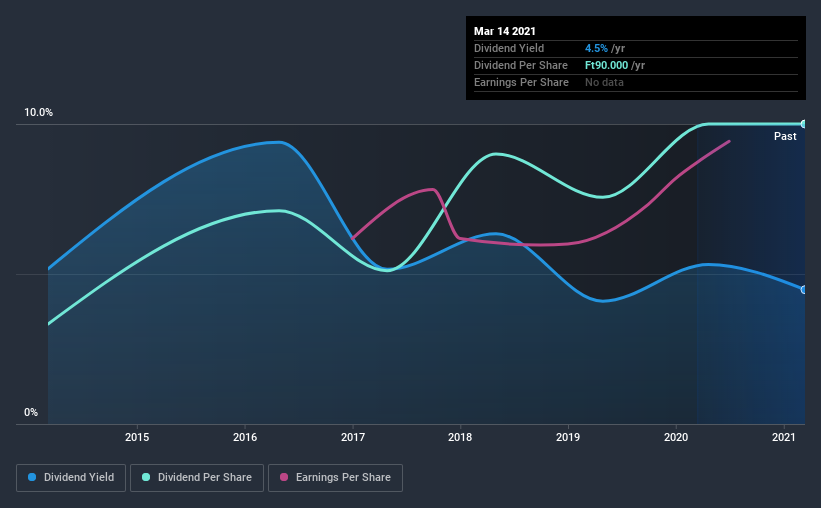The width and height of the screenshot is (821, 508).
Task: Click the pink Earnings Per Share legend dot
Action: (284, 477)
